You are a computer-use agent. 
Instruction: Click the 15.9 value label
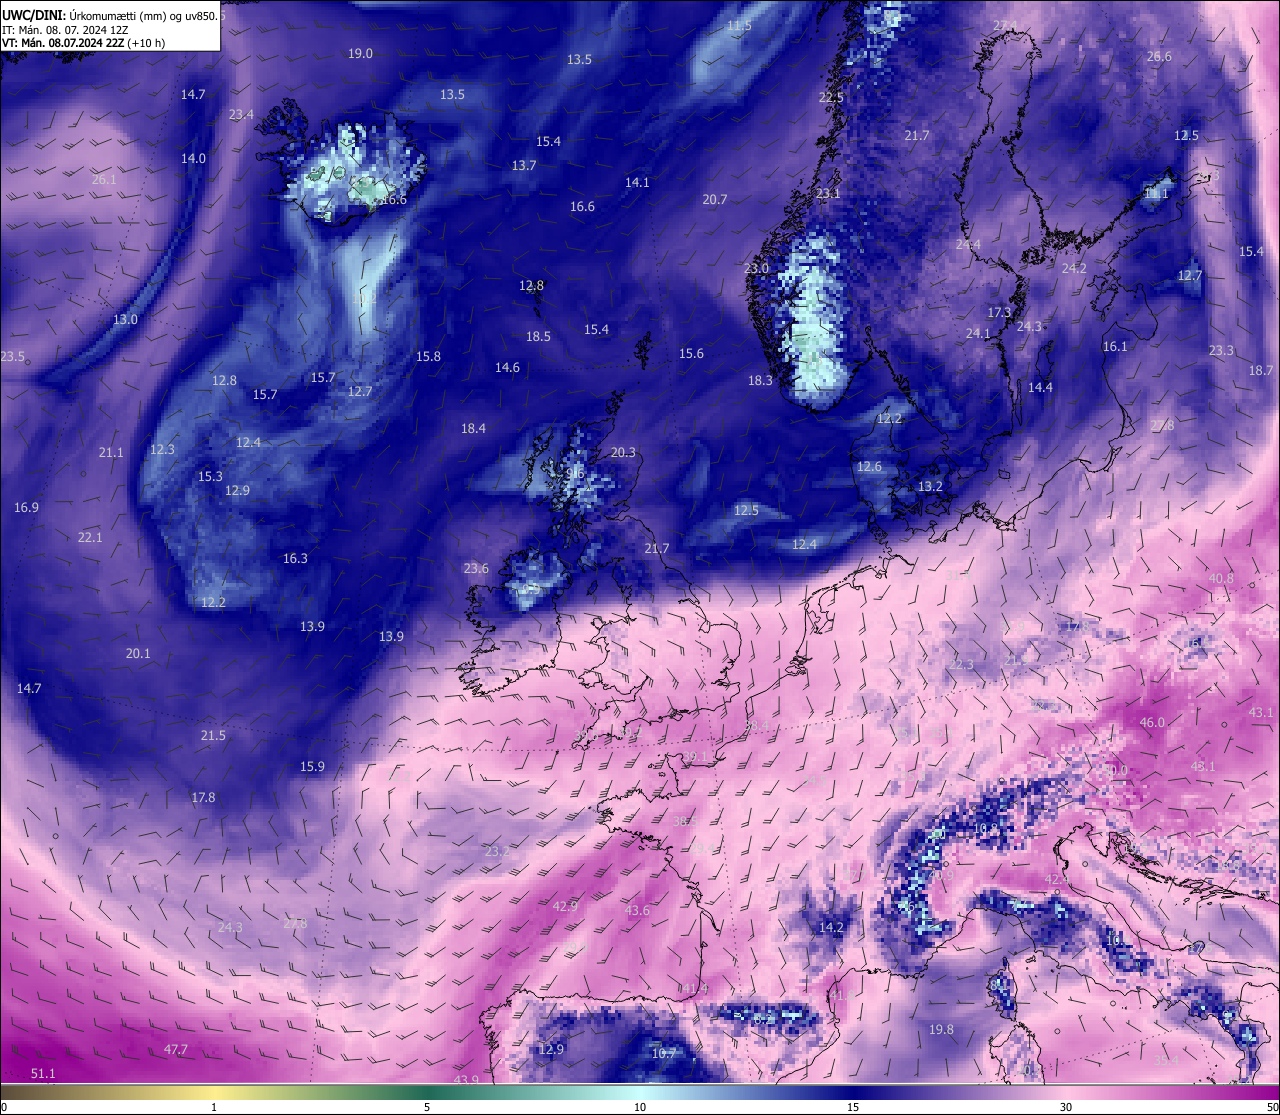coord(312,766)
